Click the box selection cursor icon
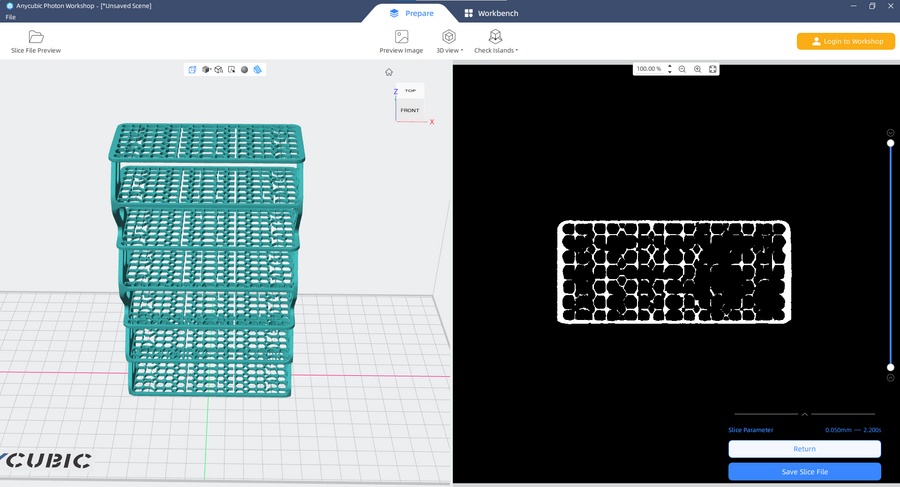 [x=231, y=70]
